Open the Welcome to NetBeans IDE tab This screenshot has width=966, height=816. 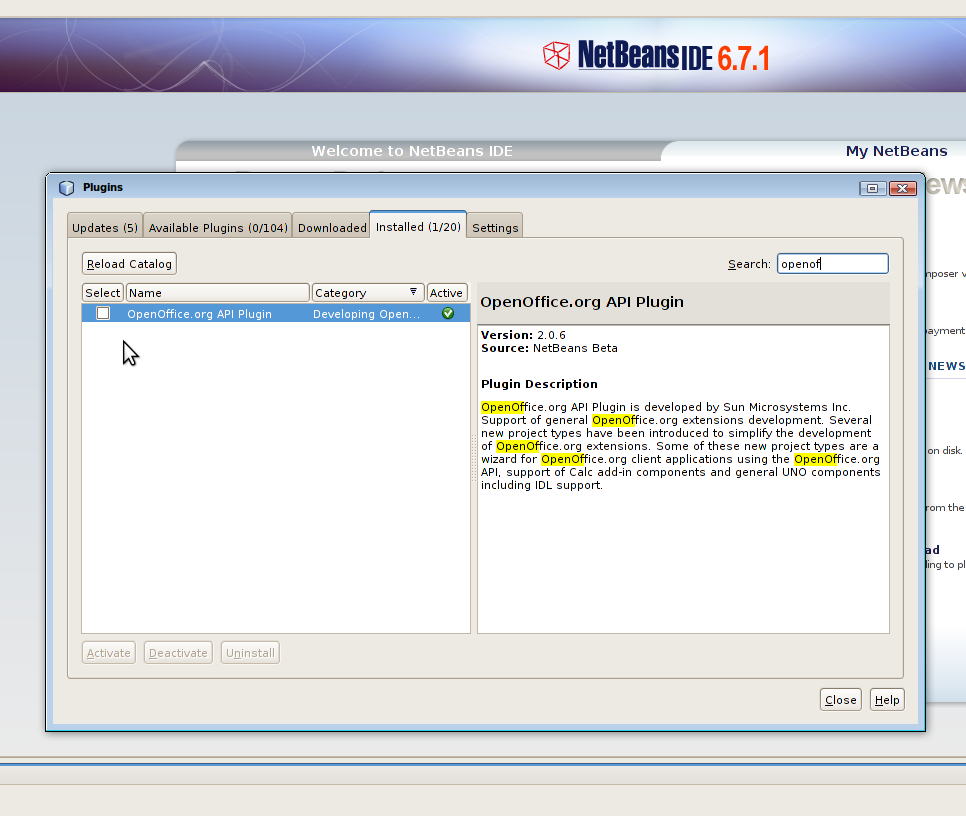coord(412,151)
